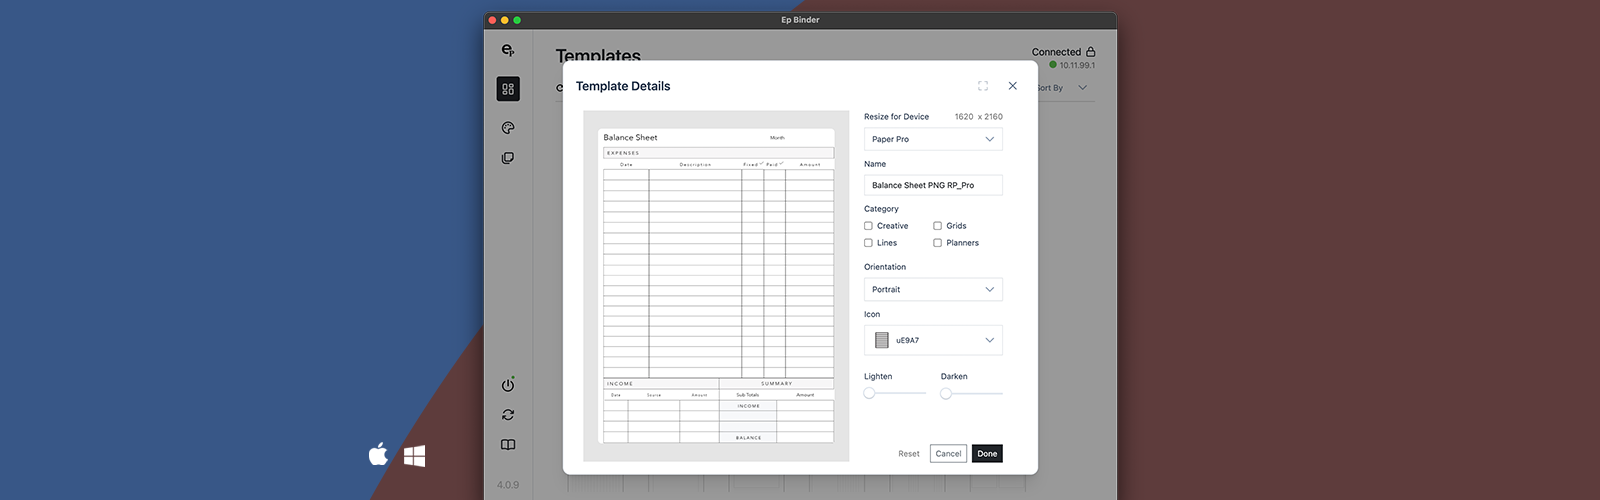The height and width of the screenshot is (500, 1600).
Task: Enable the Grids category checkbox
Action: [x=938, y=226]
